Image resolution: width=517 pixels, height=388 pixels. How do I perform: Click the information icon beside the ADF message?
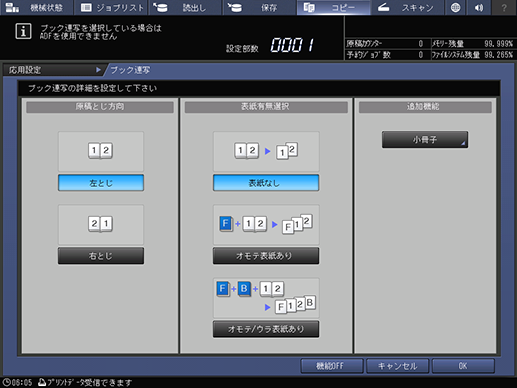point(23,31)
